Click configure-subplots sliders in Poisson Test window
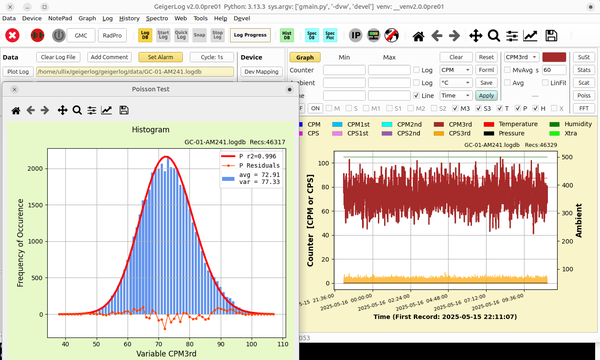This screenshot has width=600, height=360. pyautogui.click(x=91, y=111)
